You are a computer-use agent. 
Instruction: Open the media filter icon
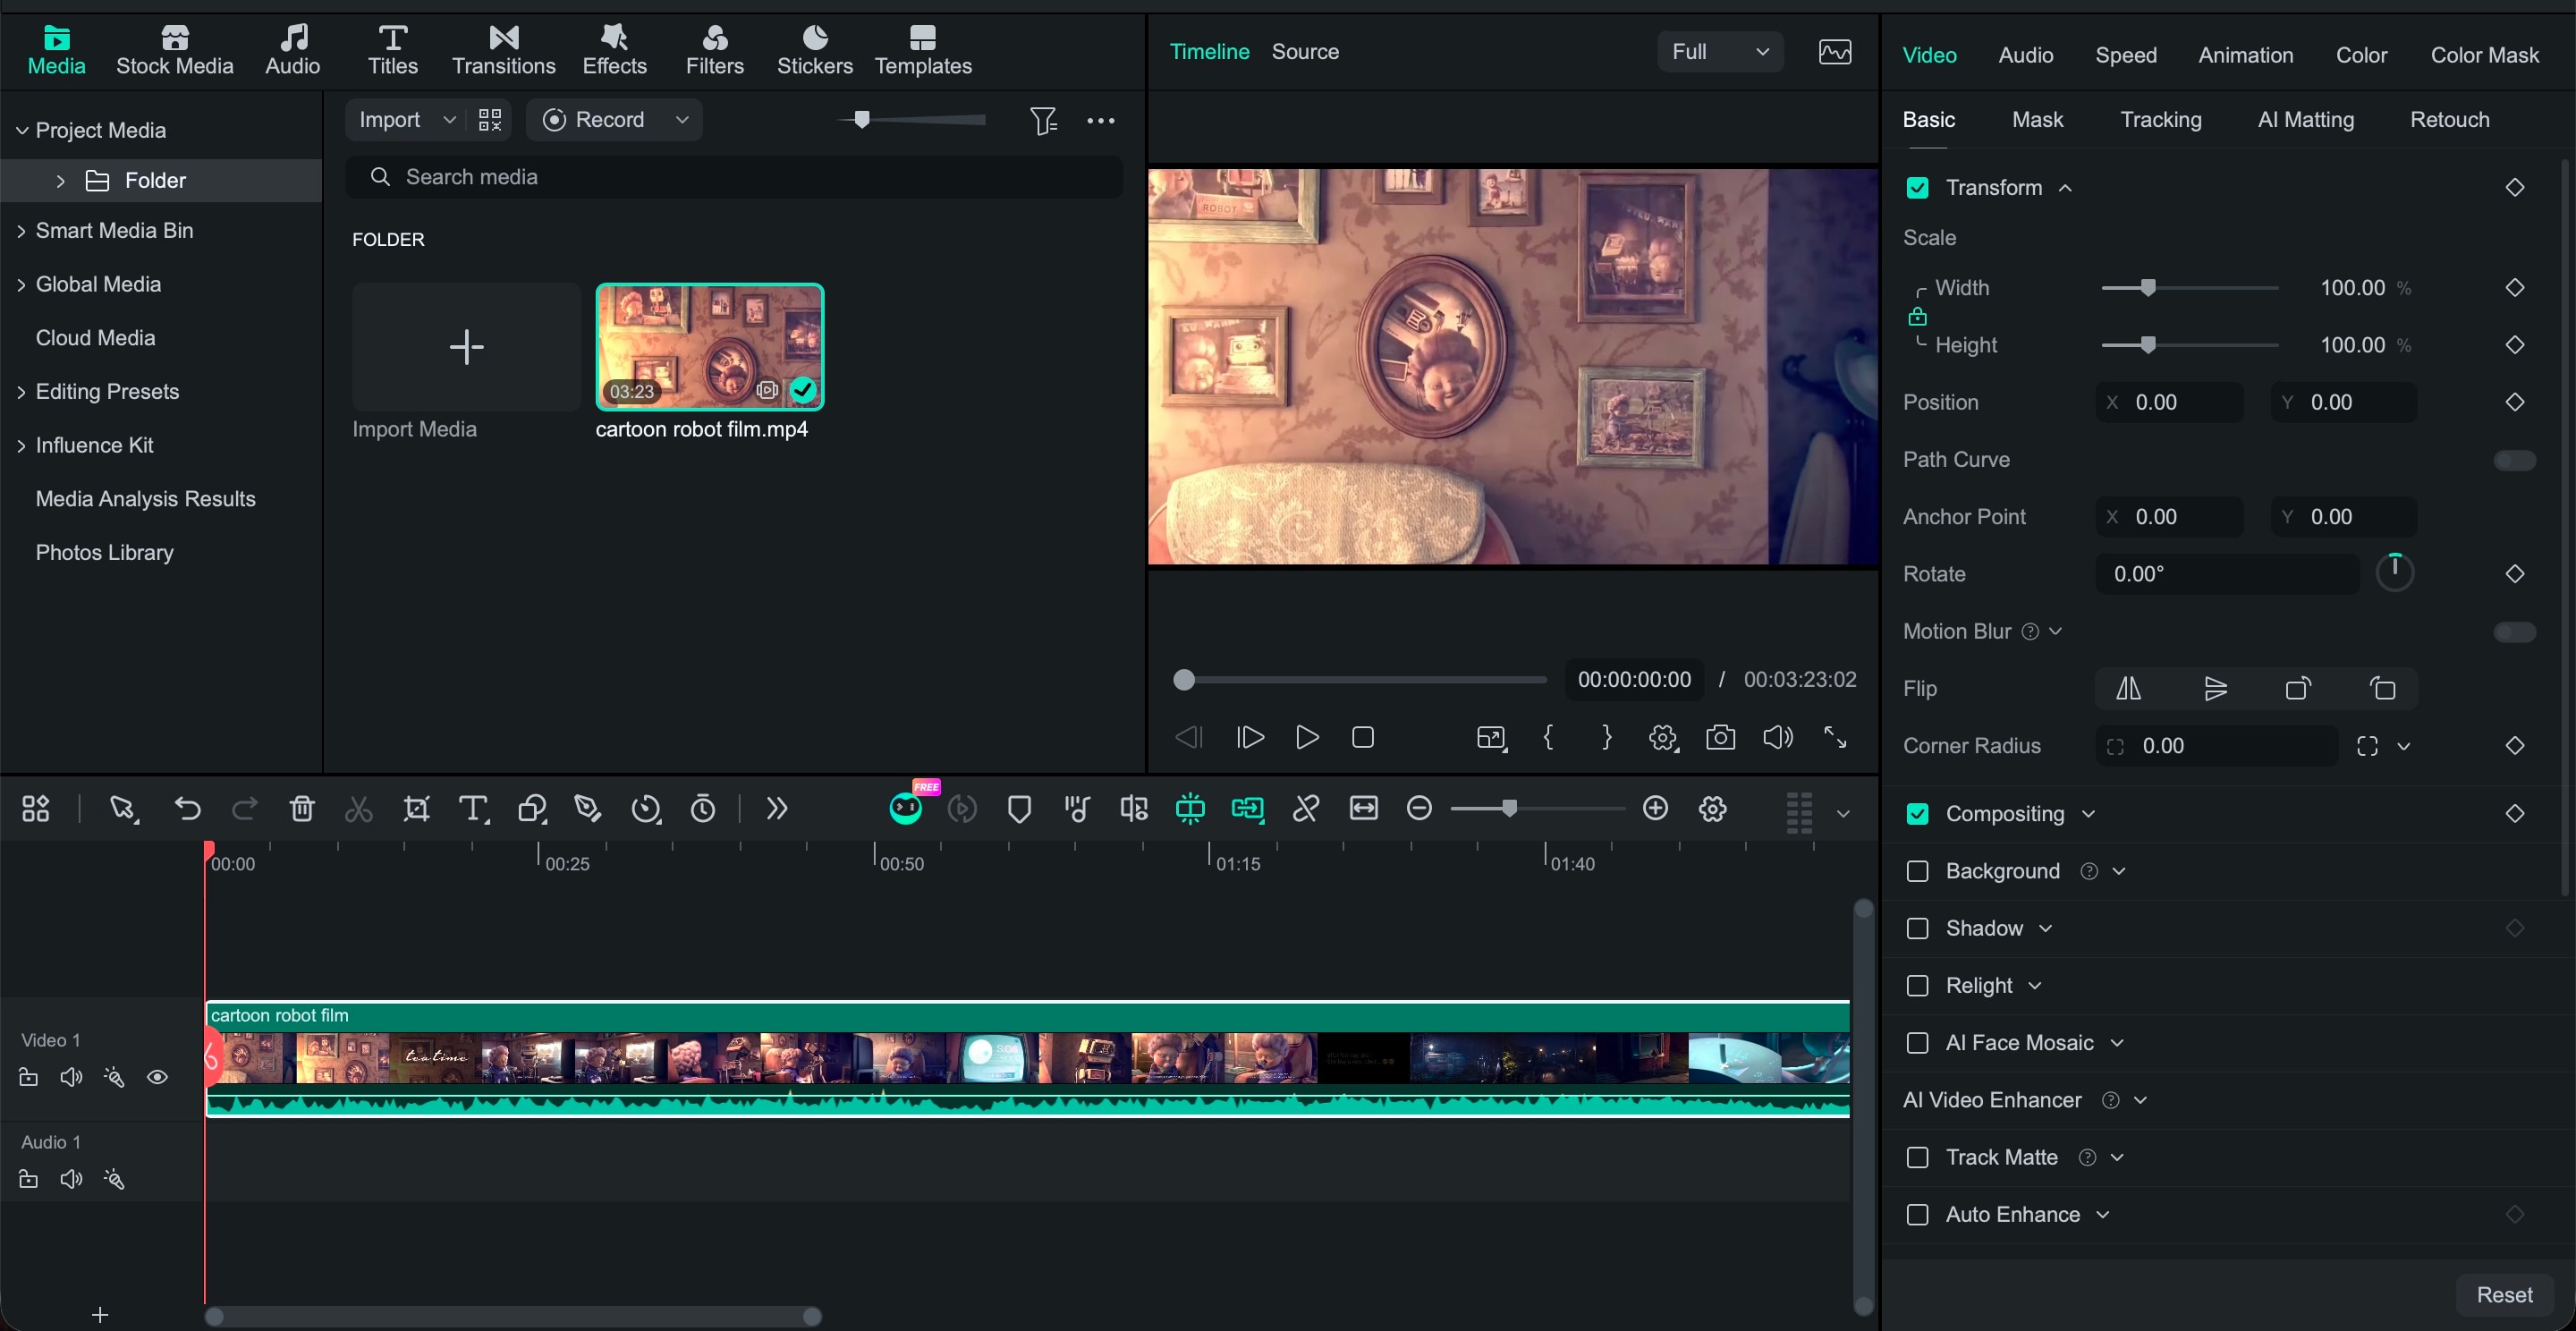tap(1043, 120)
